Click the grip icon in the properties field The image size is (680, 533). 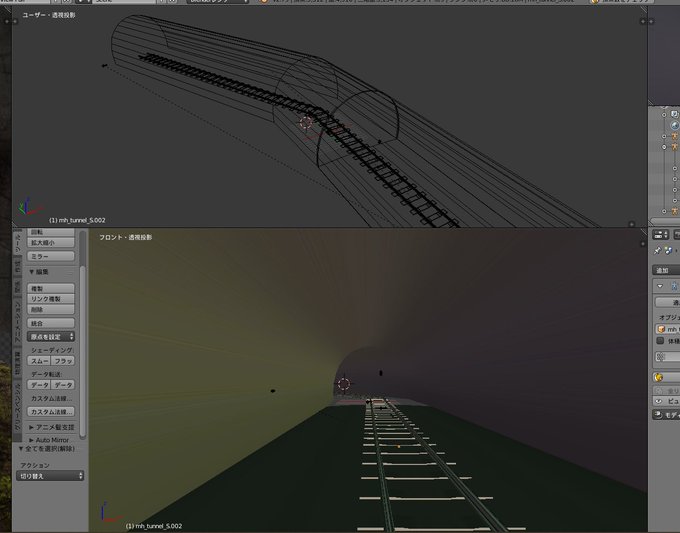[660, 356]
